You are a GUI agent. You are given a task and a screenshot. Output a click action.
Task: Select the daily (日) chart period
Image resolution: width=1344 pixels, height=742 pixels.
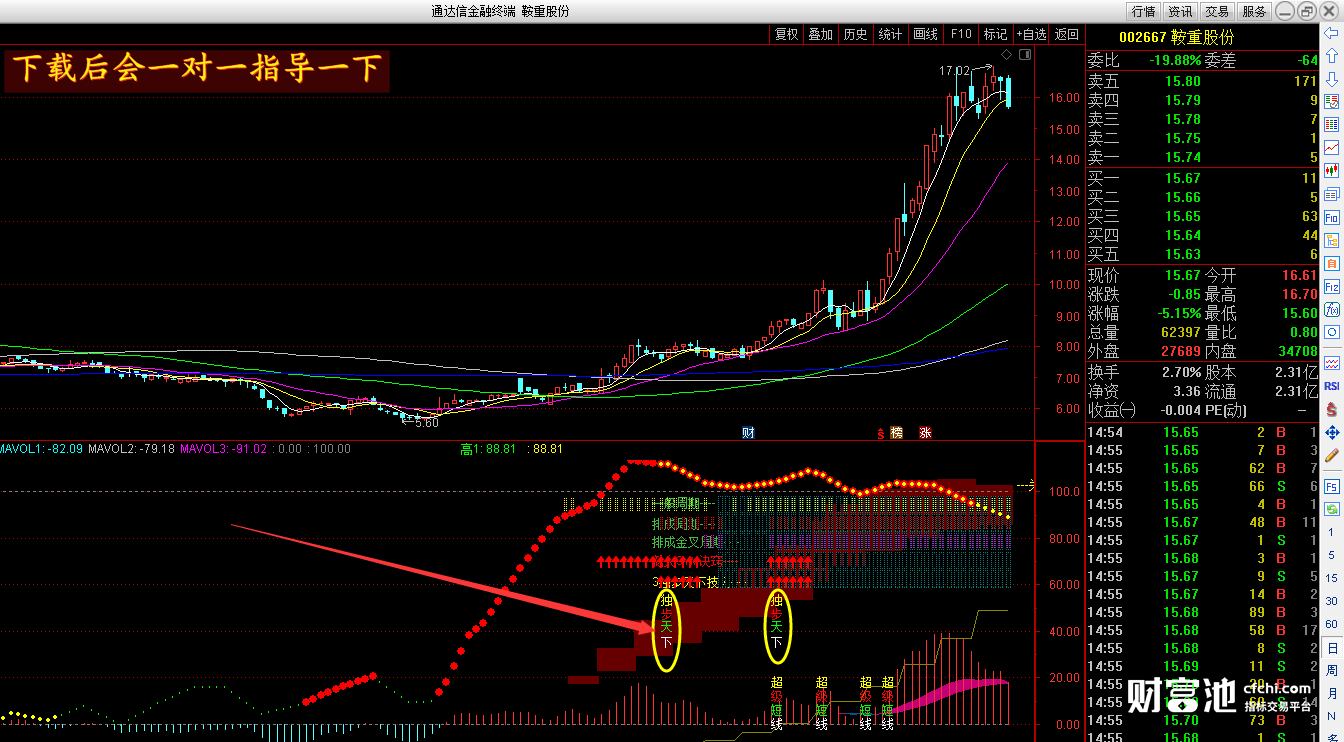tap(1331, 648)
